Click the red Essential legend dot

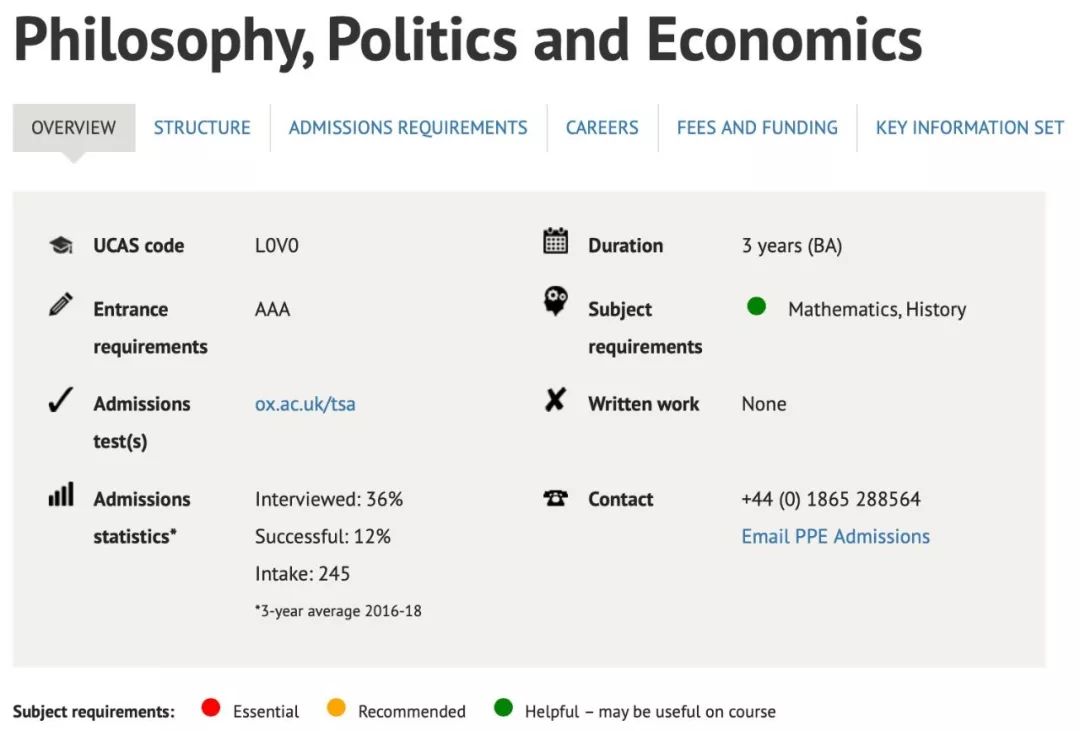[210, 709]
